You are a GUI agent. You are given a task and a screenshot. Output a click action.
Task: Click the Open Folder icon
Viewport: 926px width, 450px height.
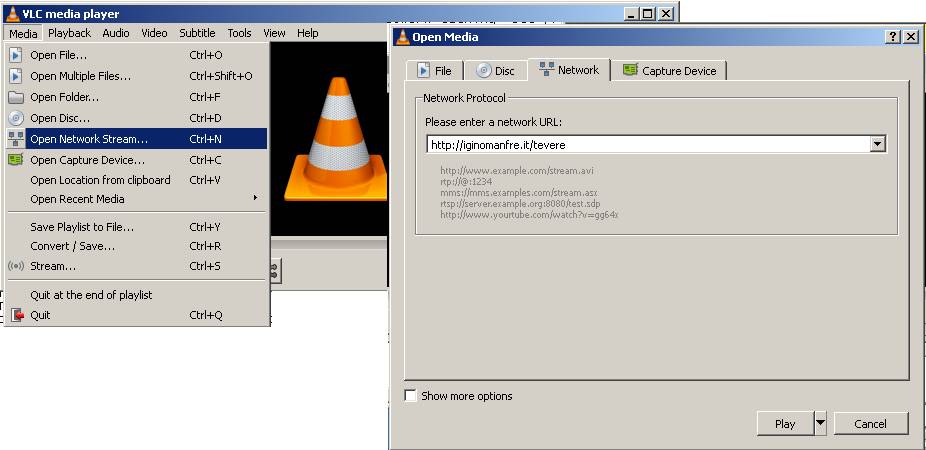[16, 97]
